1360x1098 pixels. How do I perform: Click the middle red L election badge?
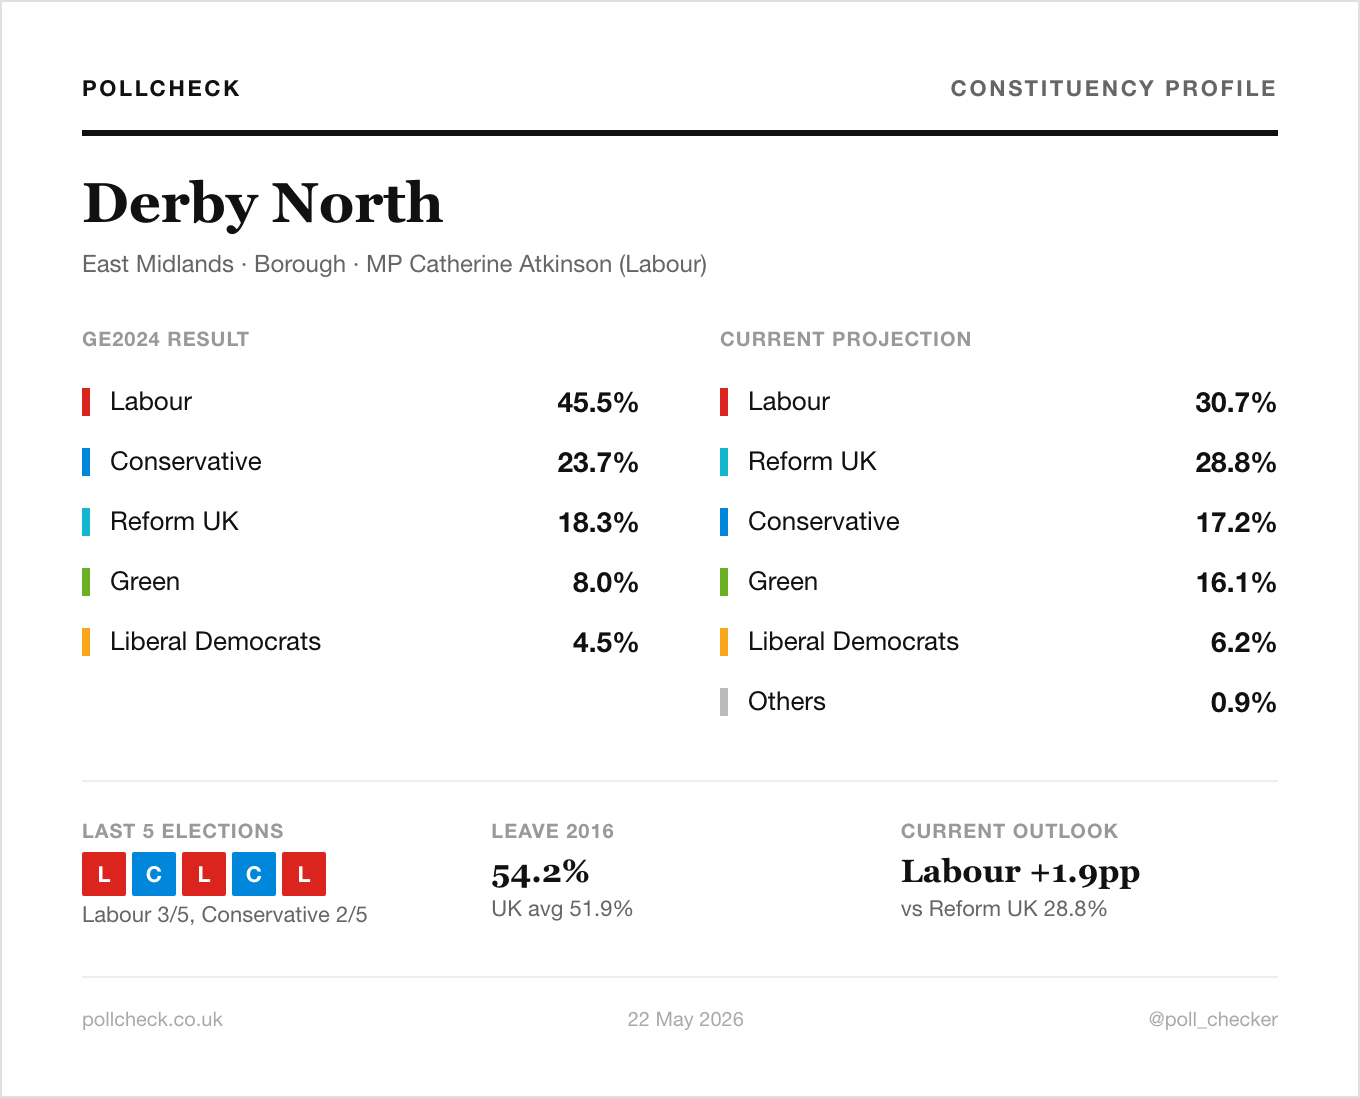[x=204, y=874]
